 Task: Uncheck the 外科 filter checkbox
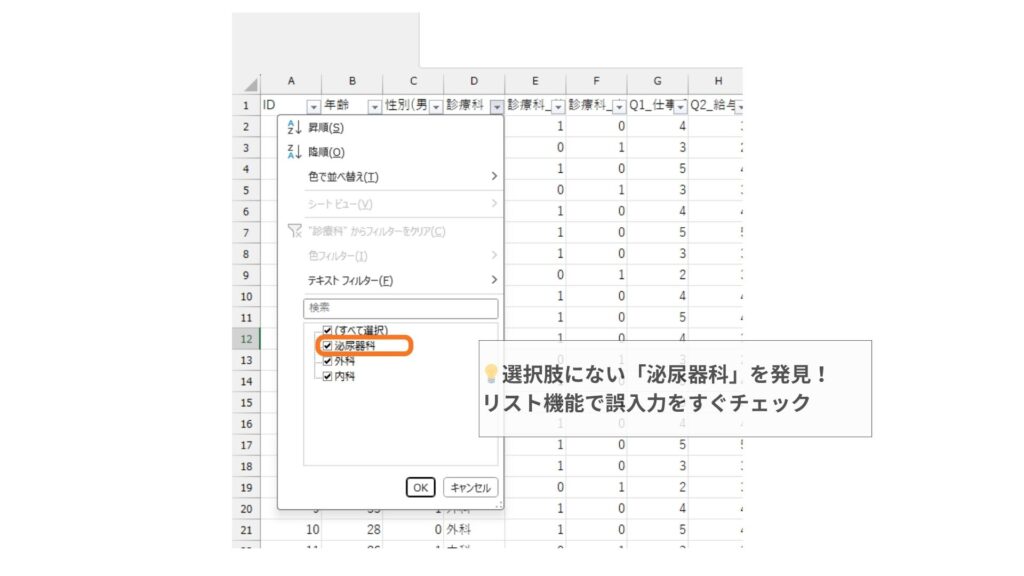pos(327,361)
